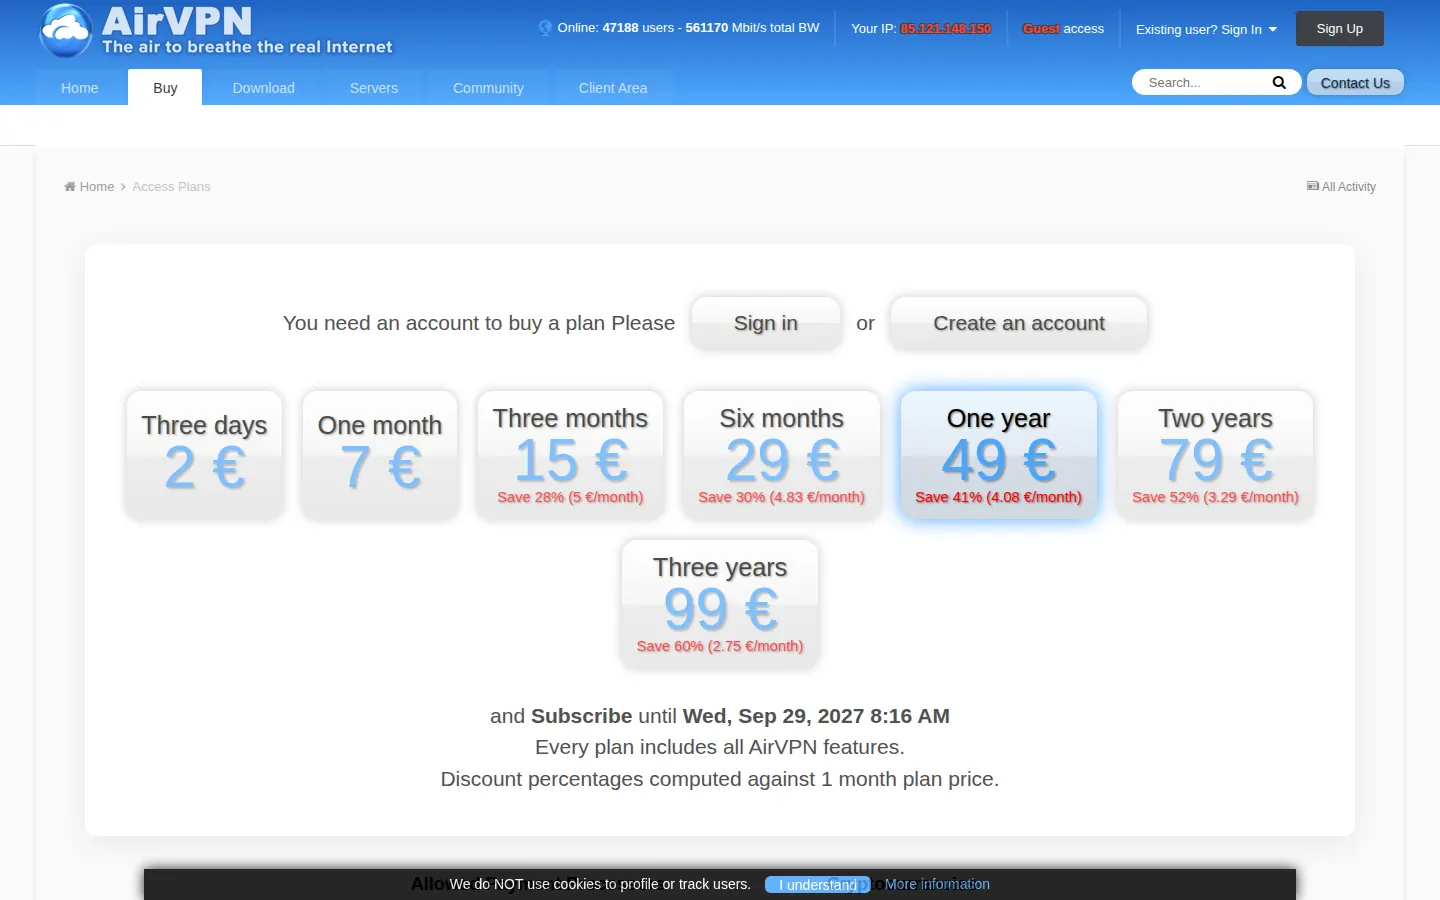Open the Client Area tab
Image resolution: width=1440 pixels, height=900 pixels.
613,88
